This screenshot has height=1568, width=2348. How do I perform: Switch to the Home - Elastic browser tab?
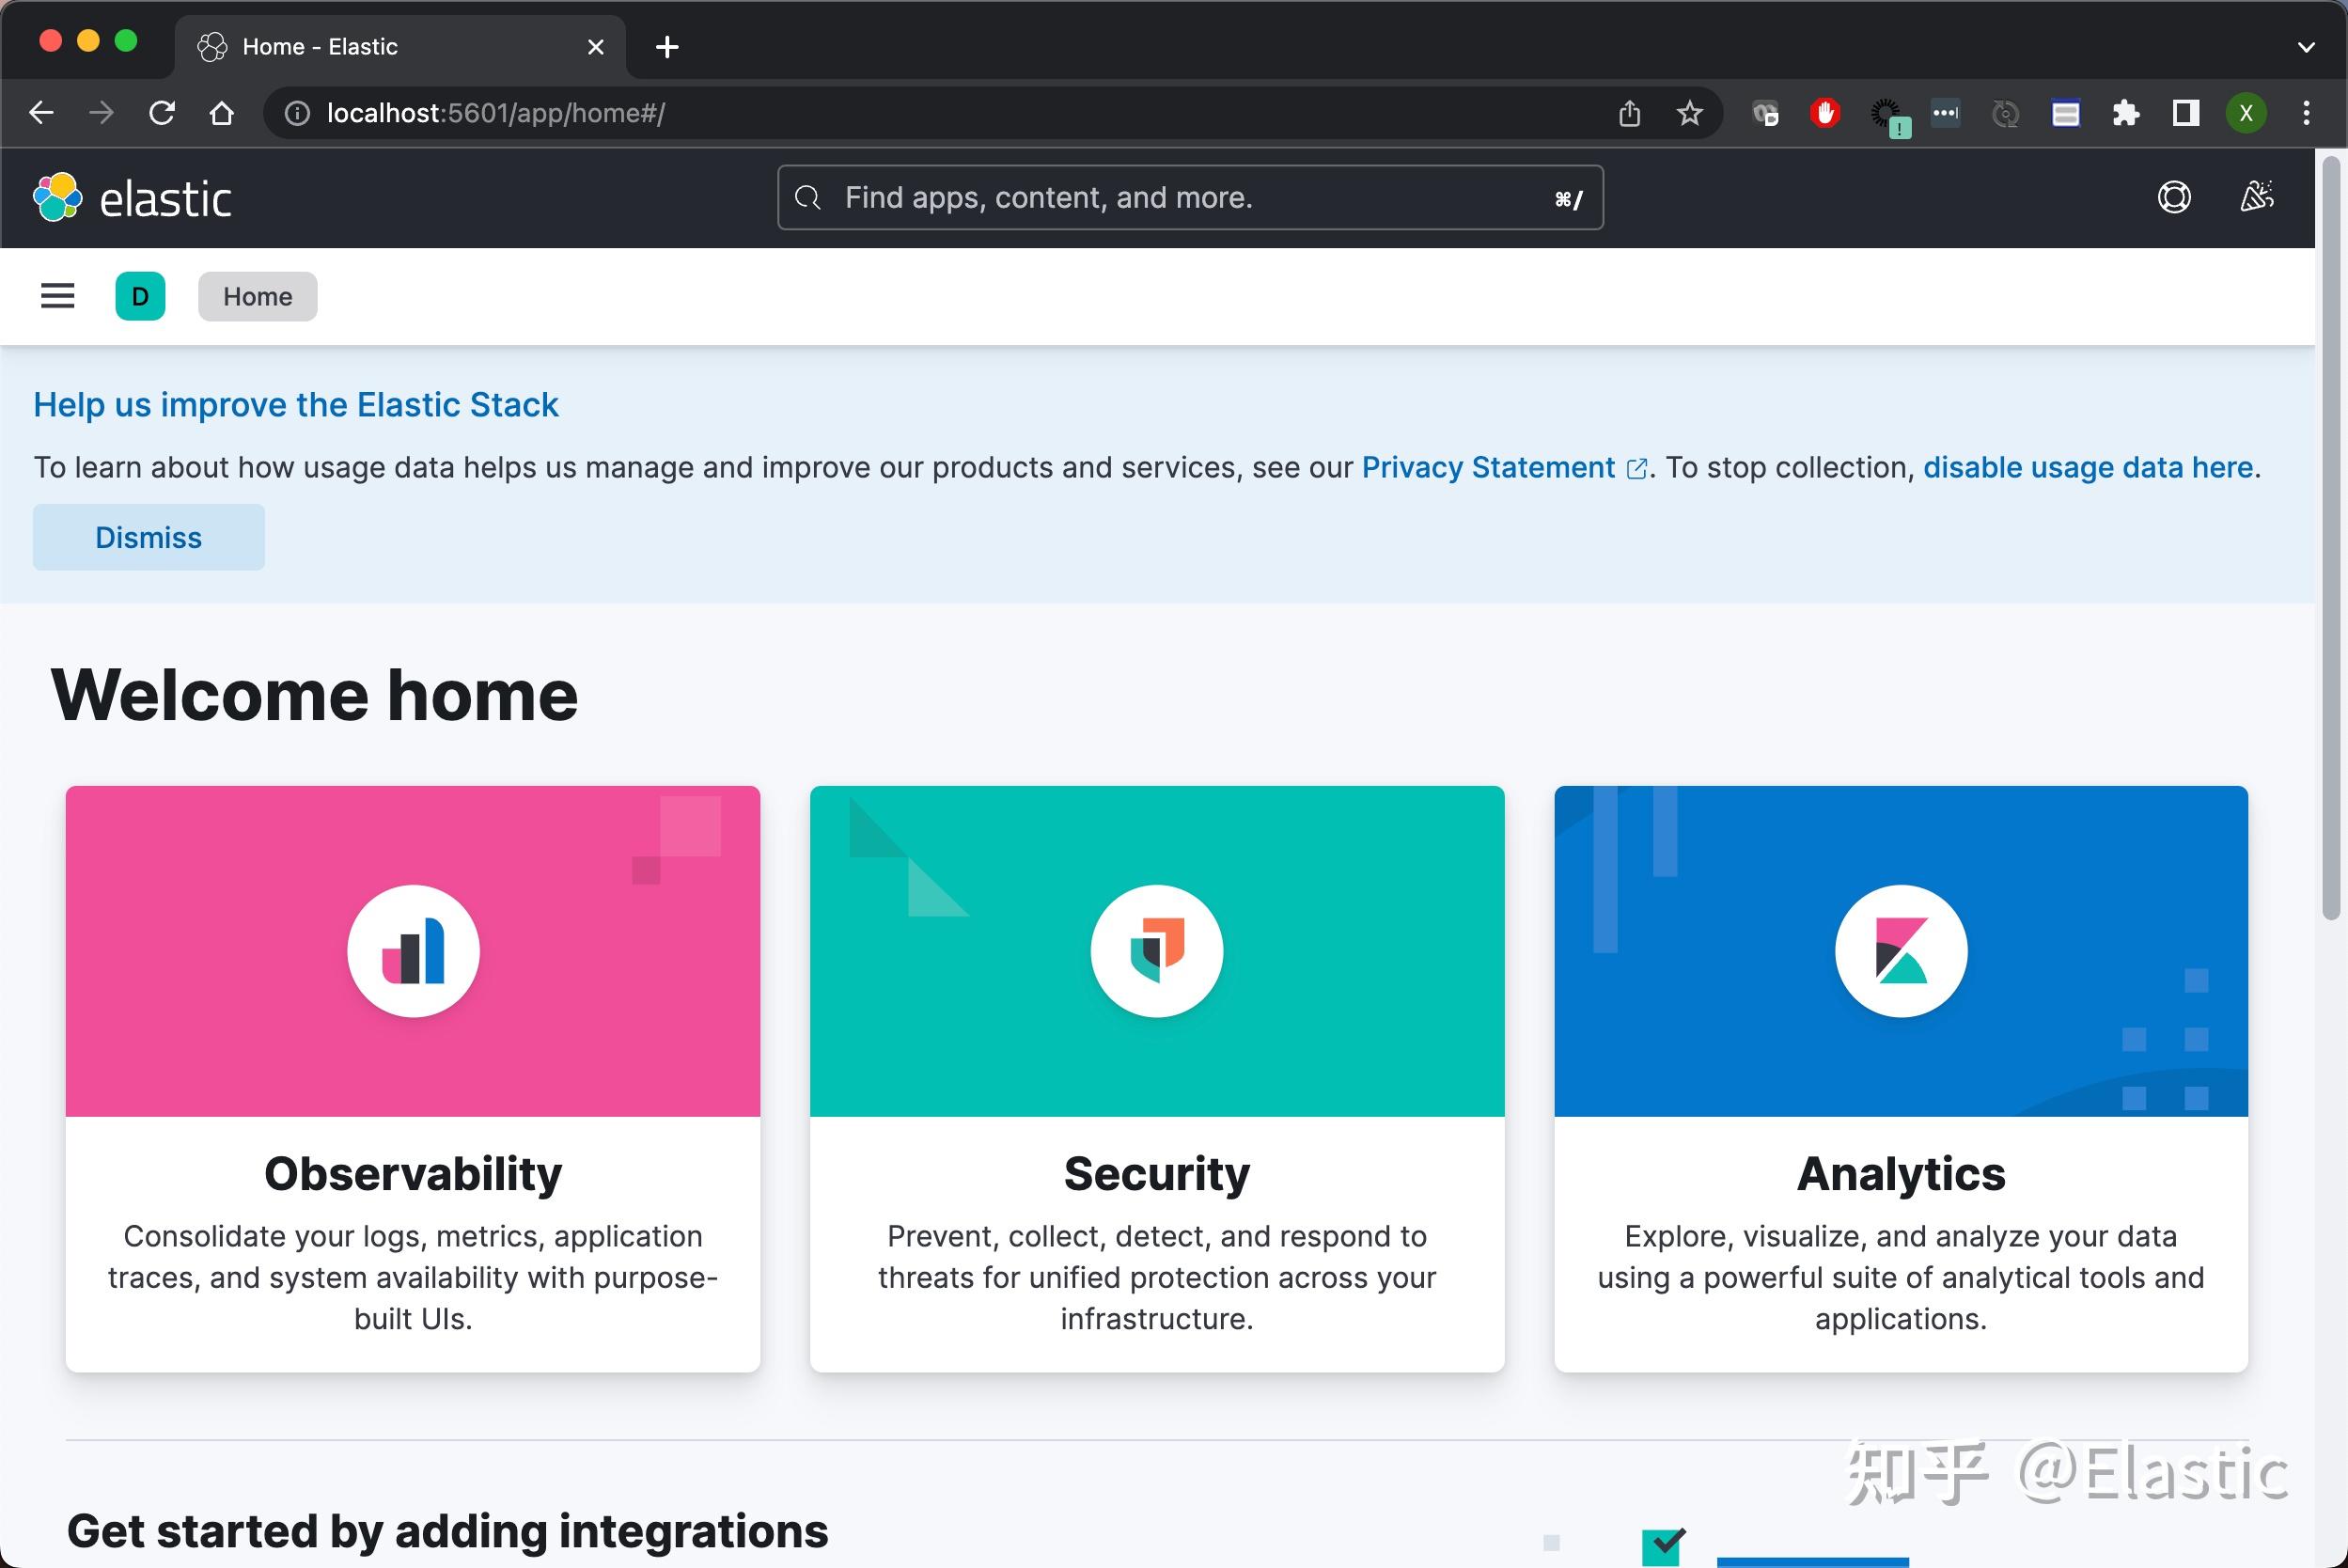[x=320, y=46]
